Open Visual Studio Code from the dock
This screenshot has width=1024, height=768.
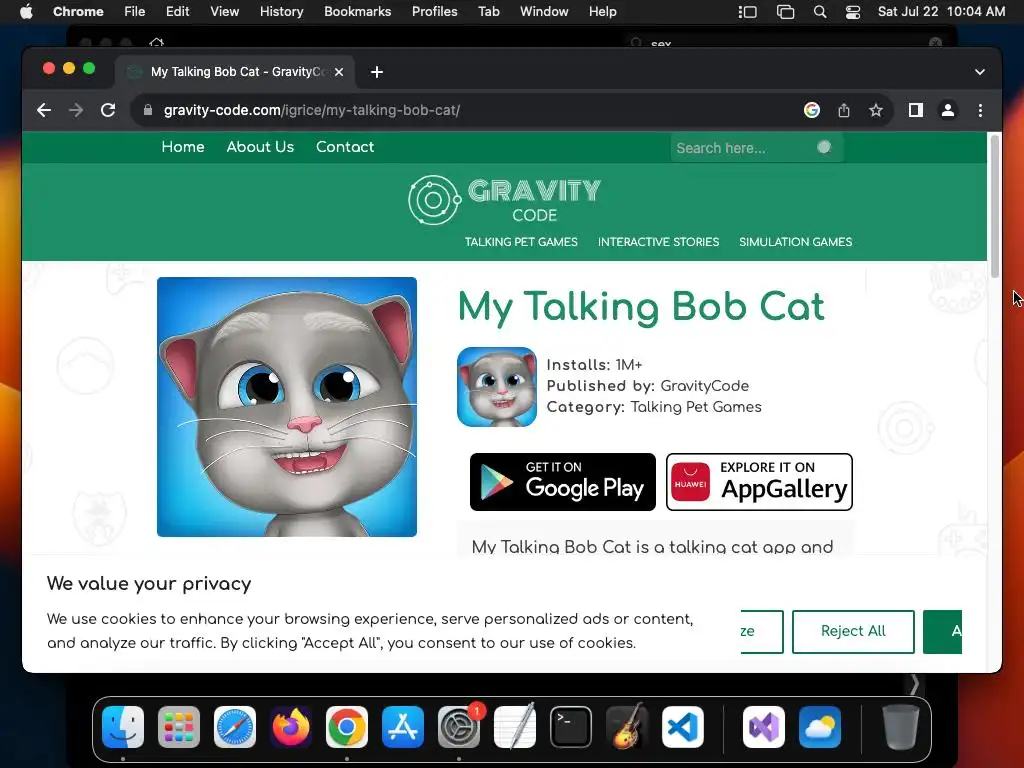pyautogui.click(x=683, y=726)
